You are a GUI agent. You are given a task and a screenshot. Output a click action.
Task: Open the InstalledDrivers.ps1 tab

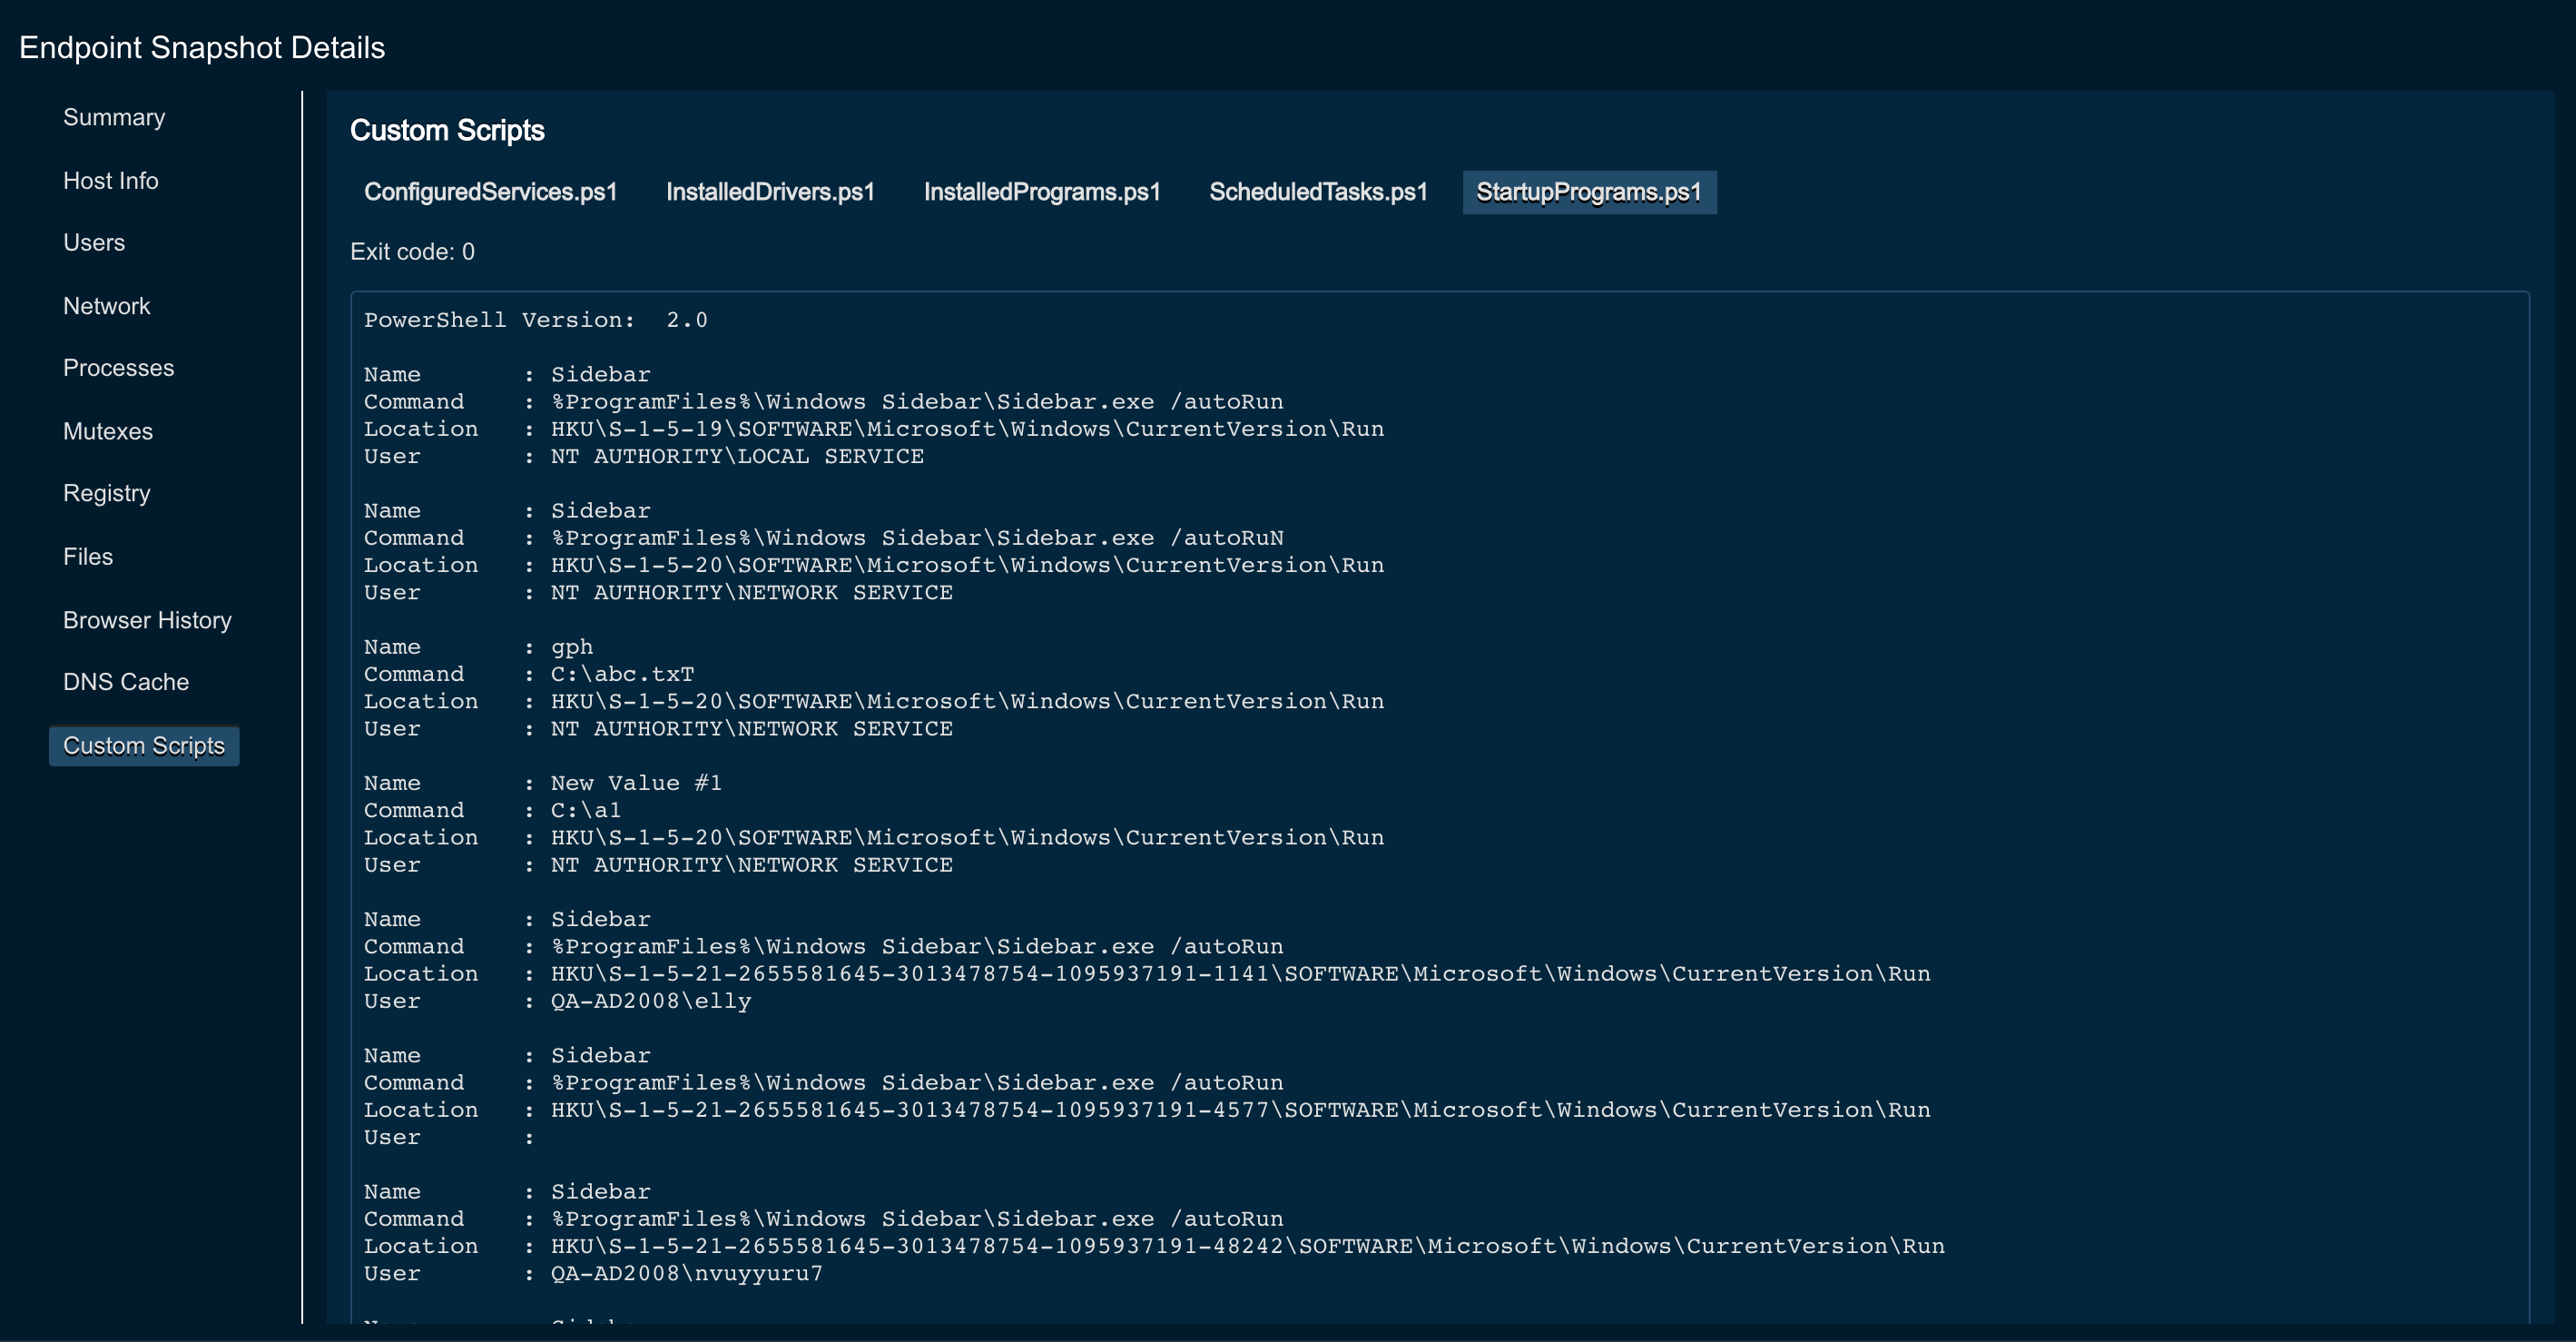click(770, 192)
